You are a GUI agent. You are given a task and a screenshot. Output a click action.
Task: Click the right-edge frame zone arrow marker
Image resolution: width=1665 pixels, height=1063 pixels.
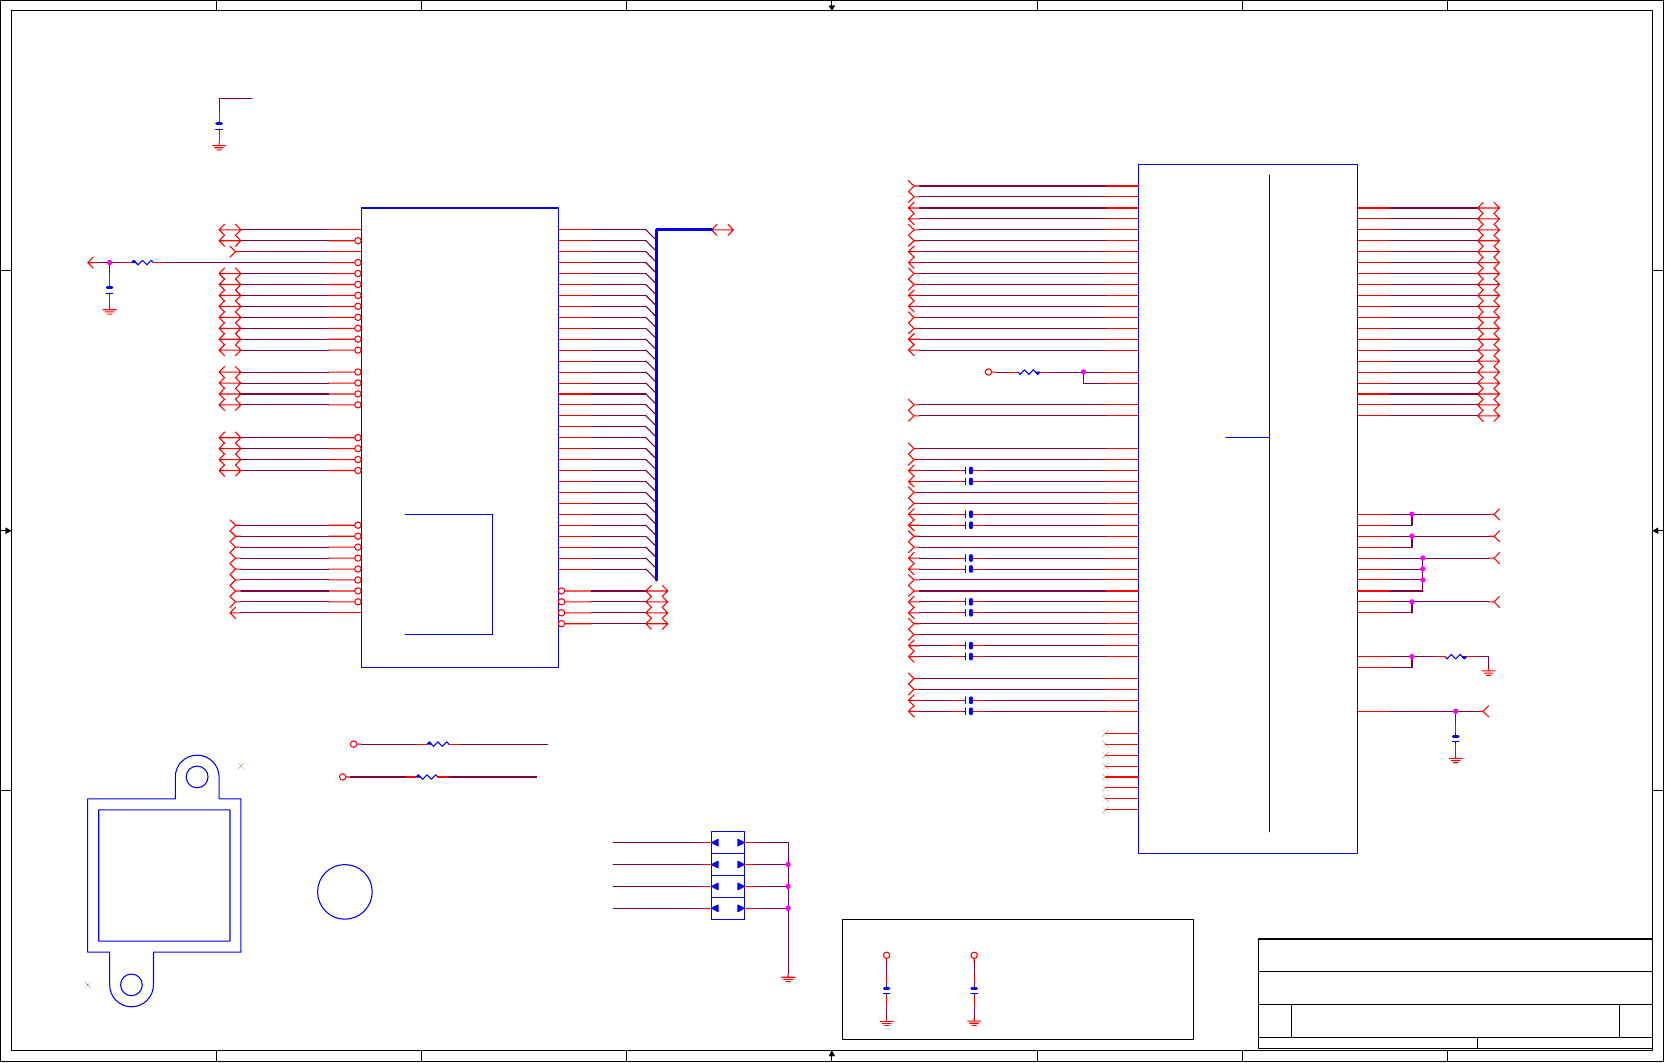click(x=1658, y=531)
